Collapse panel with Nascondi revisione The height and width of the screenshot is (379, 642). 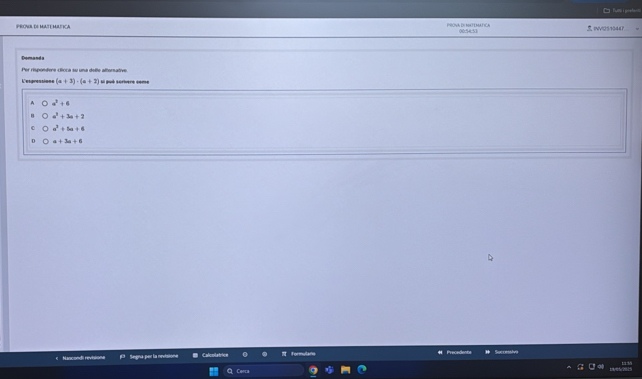(80, 358)
